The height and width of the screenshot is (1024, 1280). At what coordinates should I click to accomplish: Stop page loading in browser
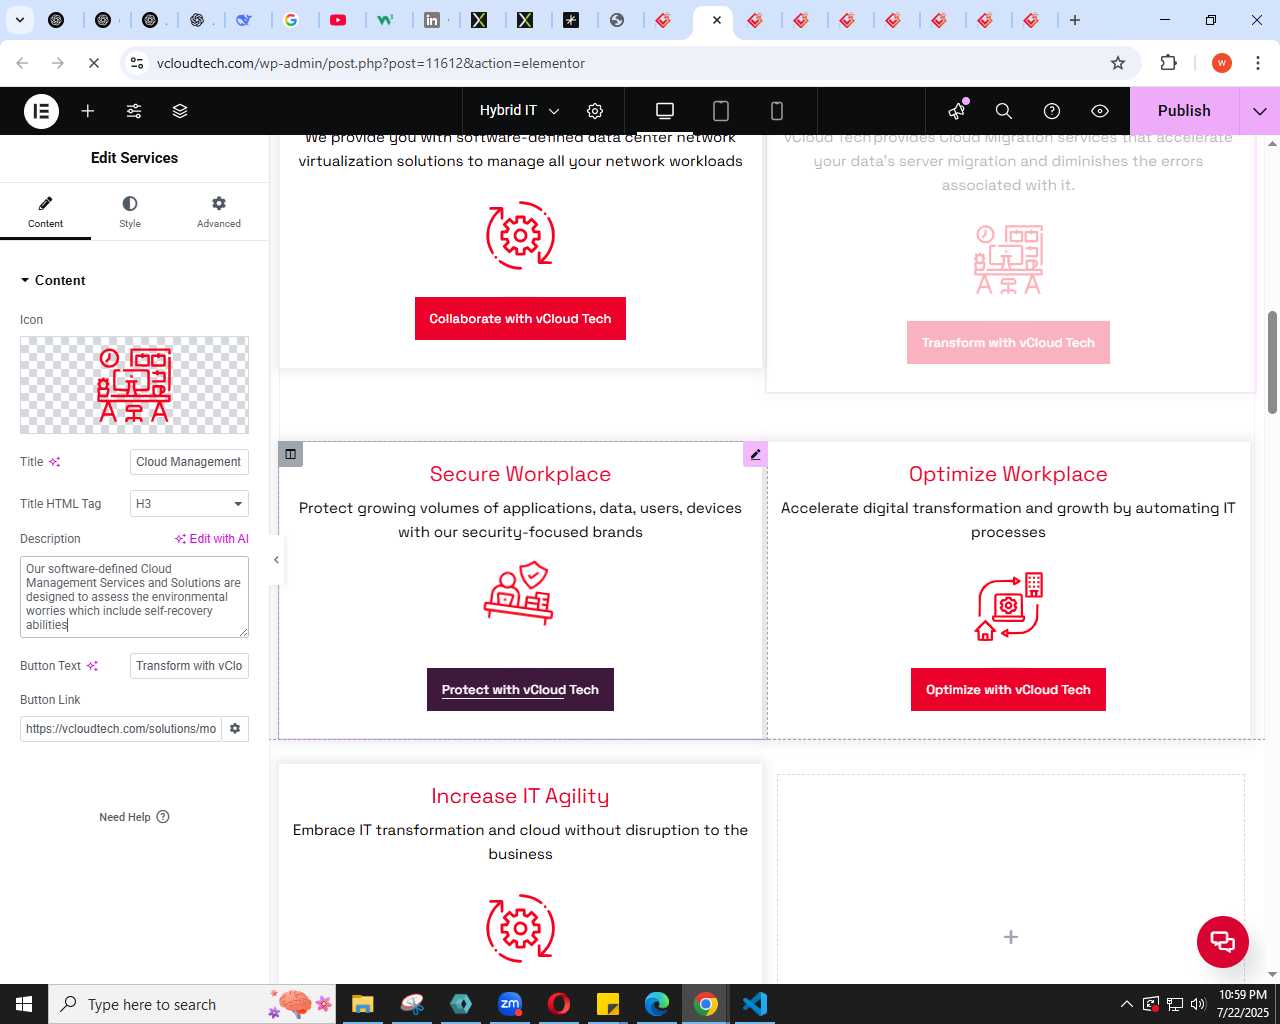click(94, 63)
